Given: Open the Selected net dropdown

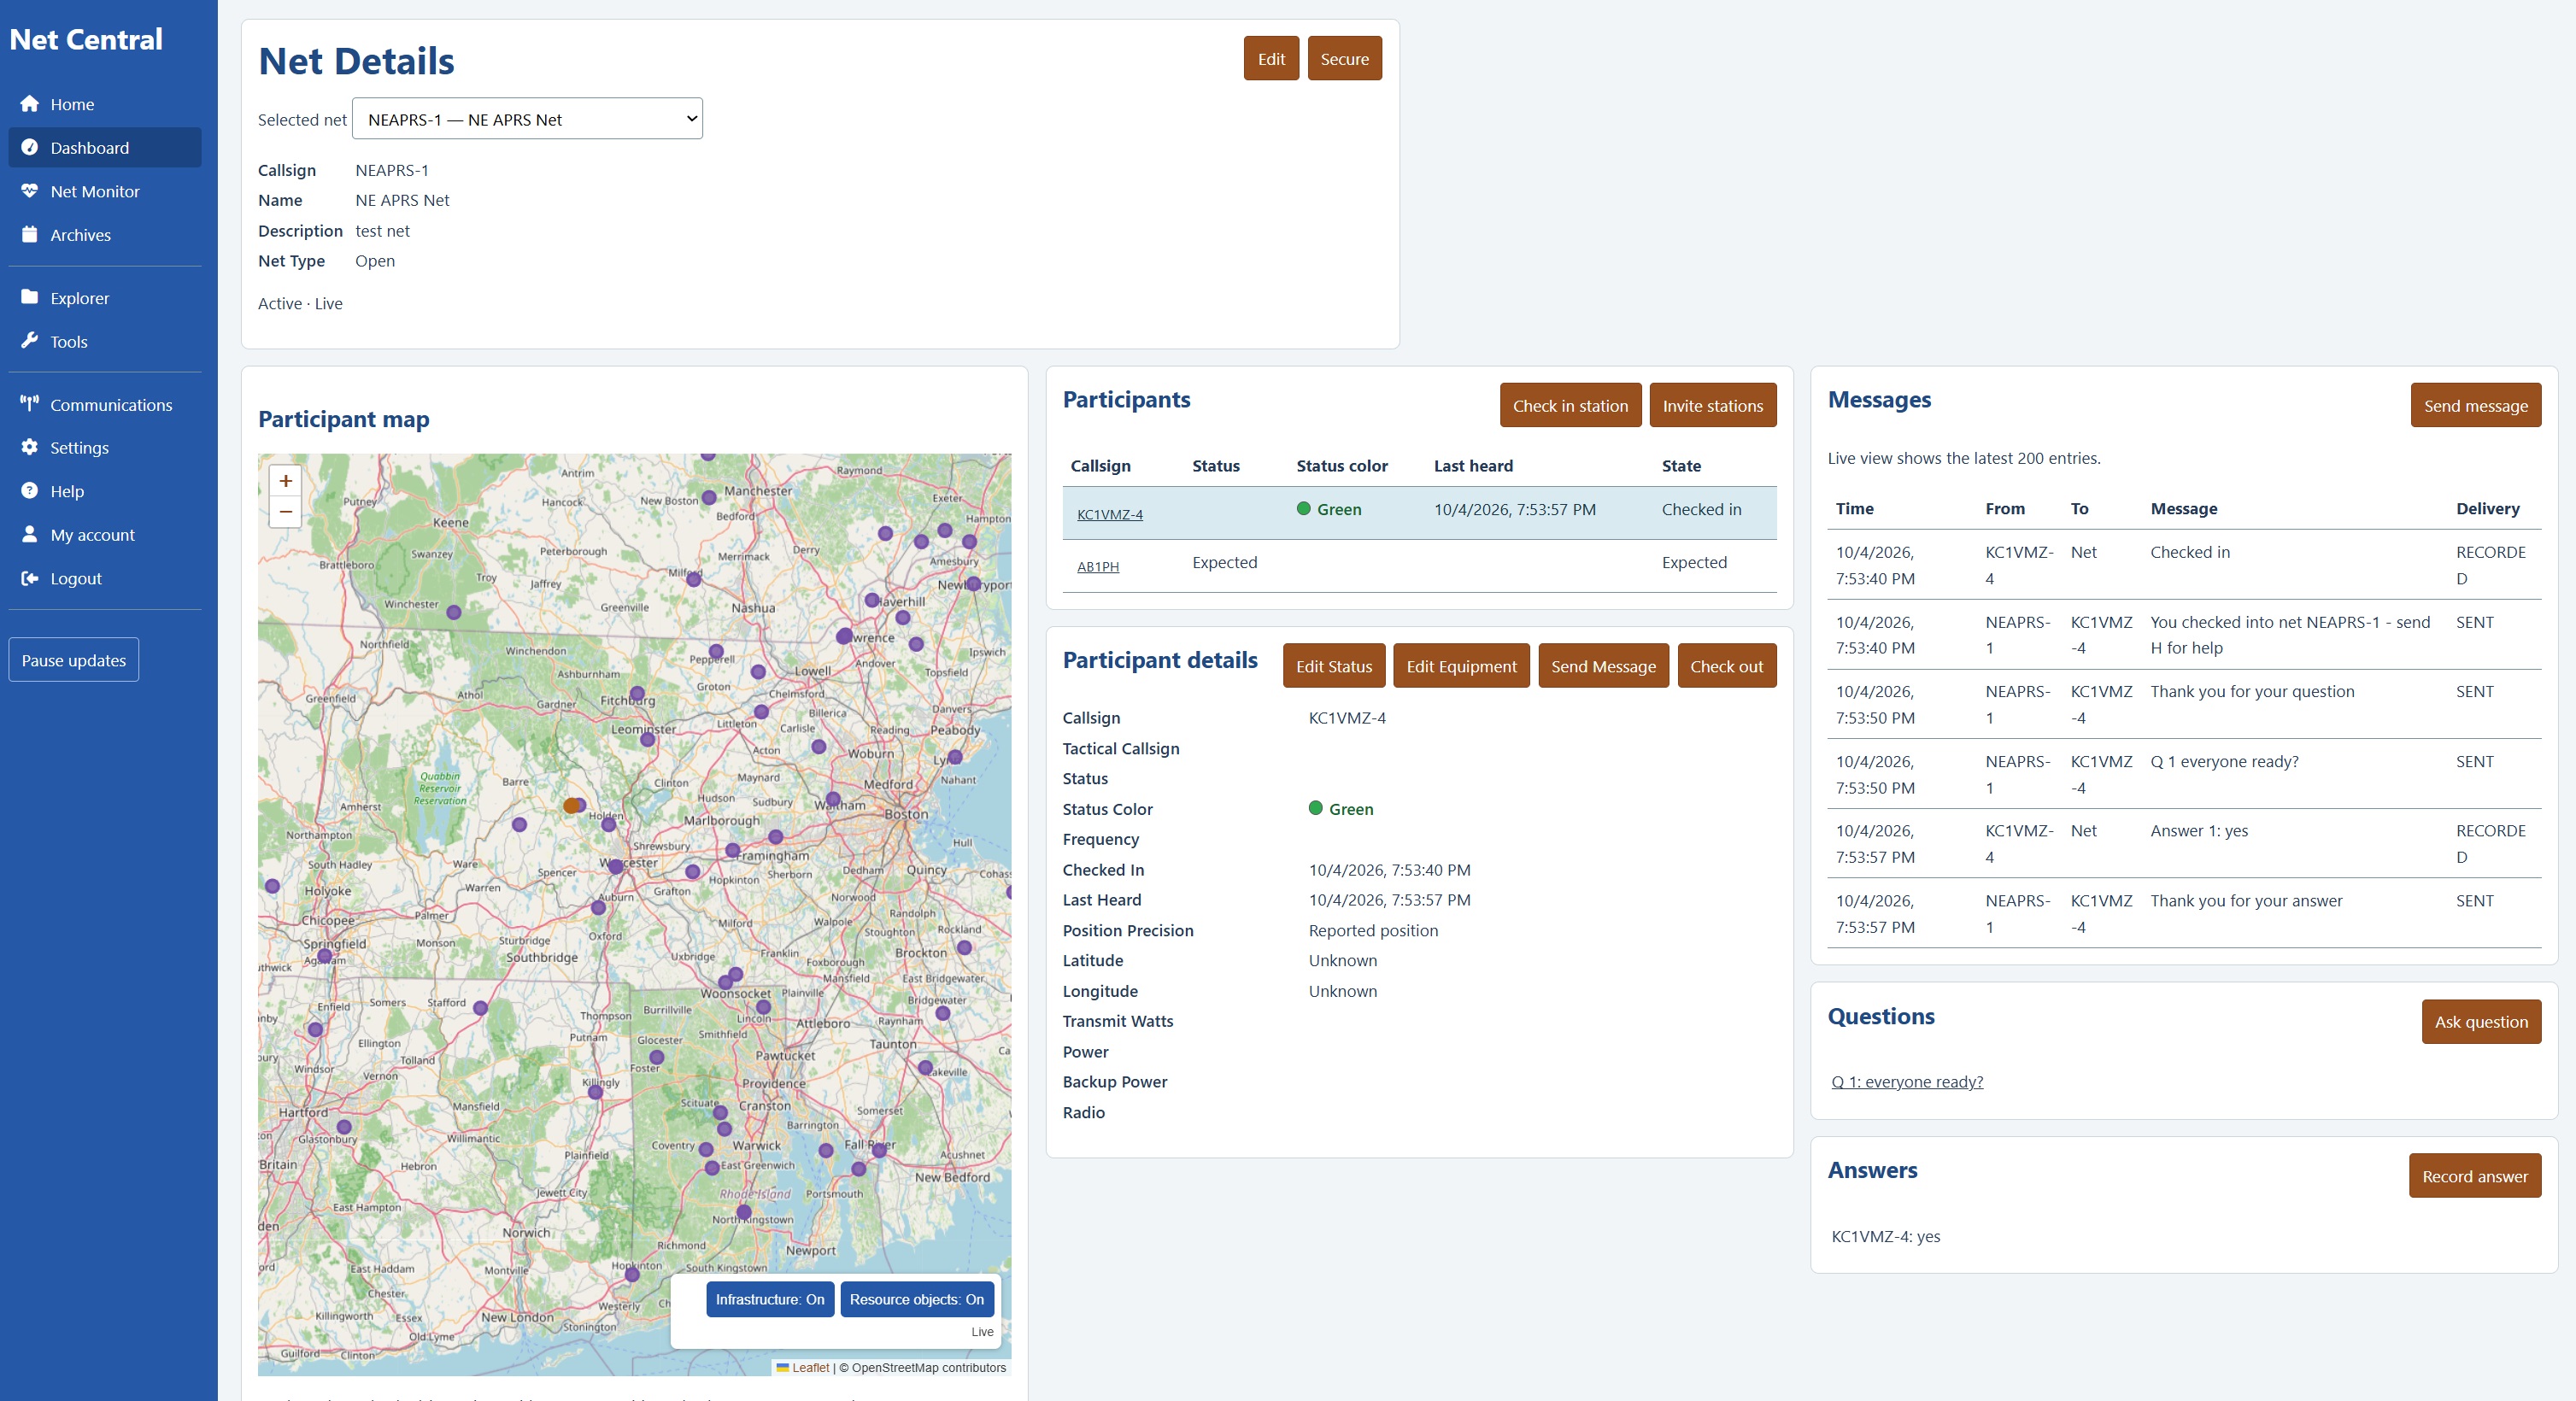Looking at the screenshot, I should pos(527,119).
